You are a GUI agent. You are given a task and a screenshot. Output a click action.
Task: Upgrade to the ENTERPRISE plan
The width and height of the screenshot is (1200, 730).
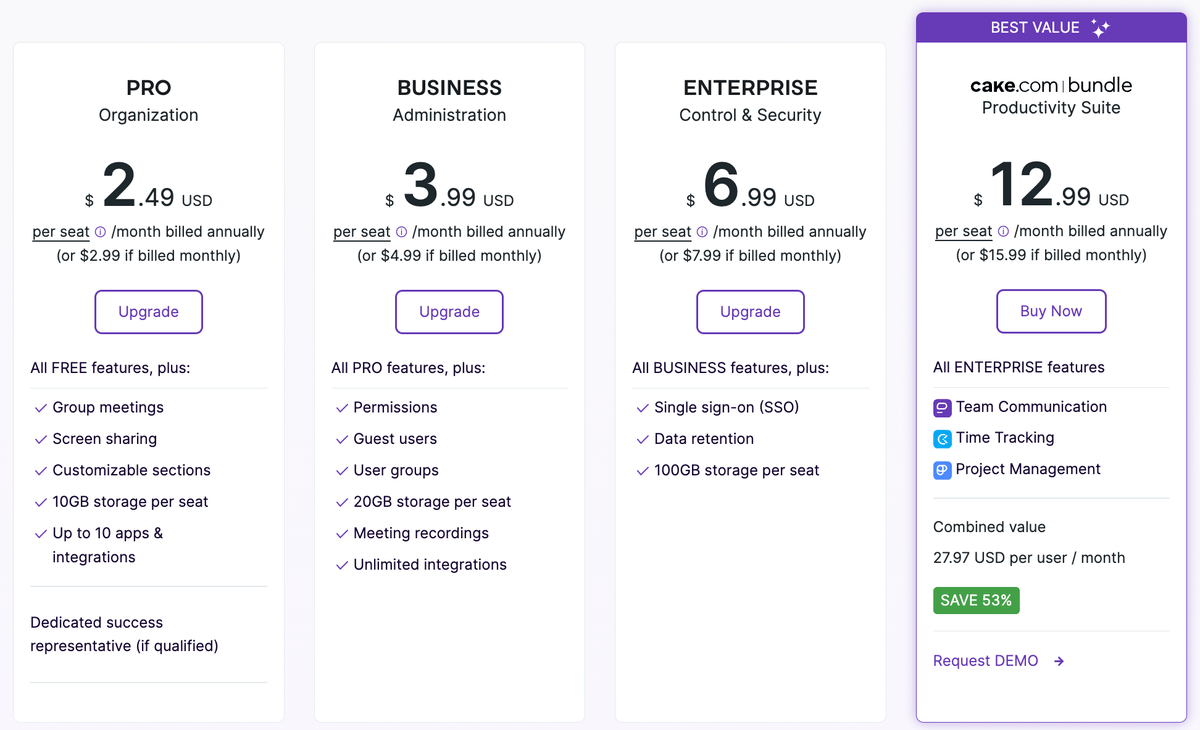coord(750,311)
